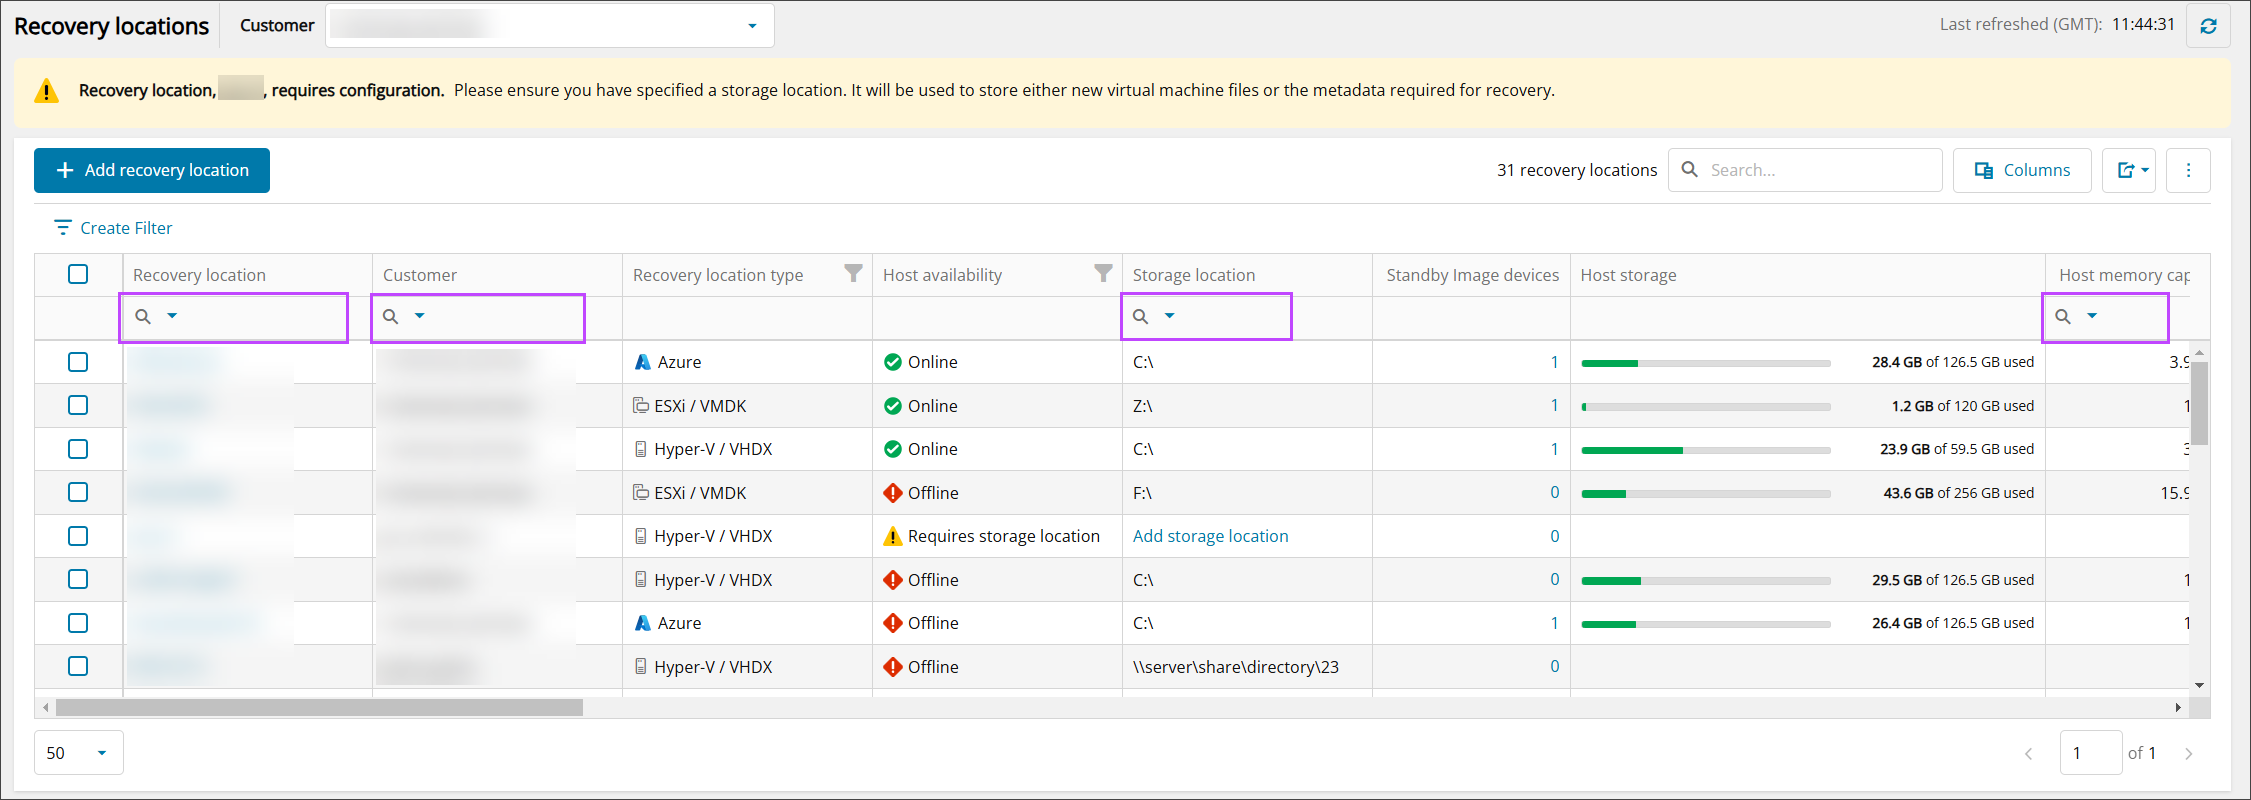This screenshot has height=800, width=2251.
Task: Click the Add storage location link
Action: pyautogui.click(x=1210, y=536)
